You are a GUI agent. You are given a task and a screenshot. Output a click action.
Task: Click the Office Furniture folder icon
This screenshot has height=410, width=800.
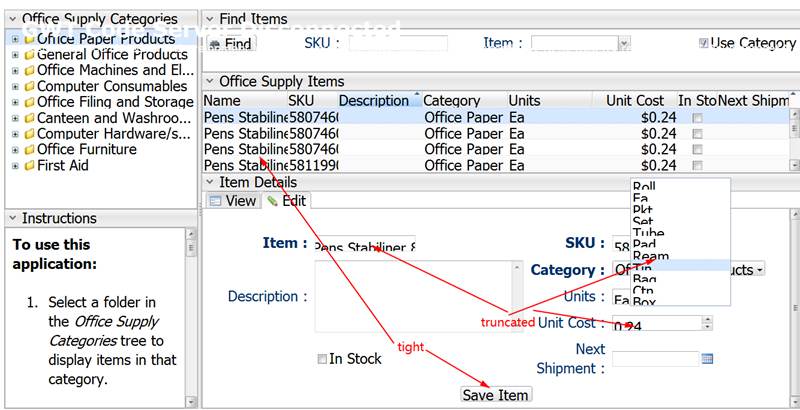point(29,149)
